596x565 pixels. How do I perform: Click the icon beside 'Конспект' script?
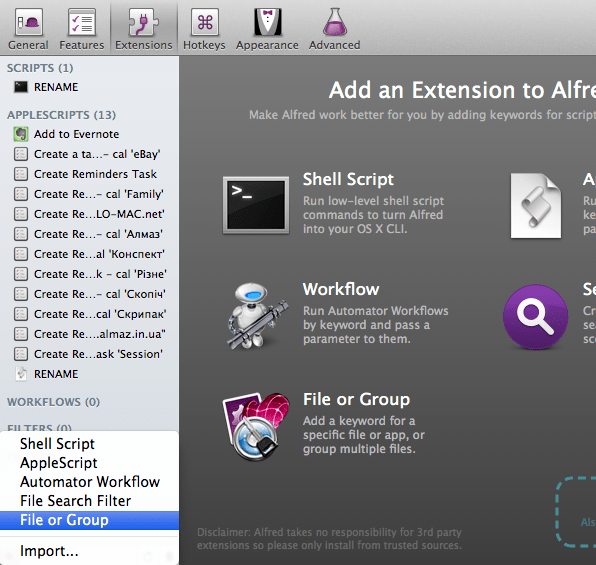click(x=21, y=254)
